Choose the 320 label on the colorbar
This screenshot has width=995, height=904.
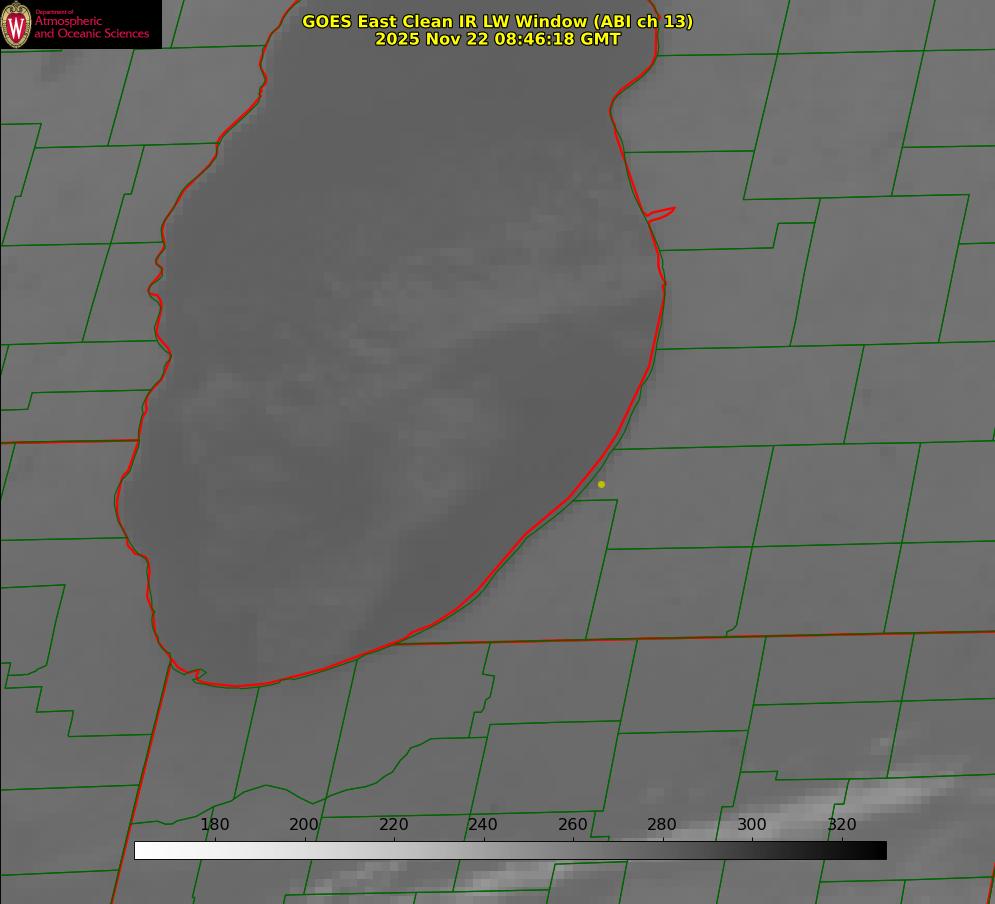tap(841, 825)
